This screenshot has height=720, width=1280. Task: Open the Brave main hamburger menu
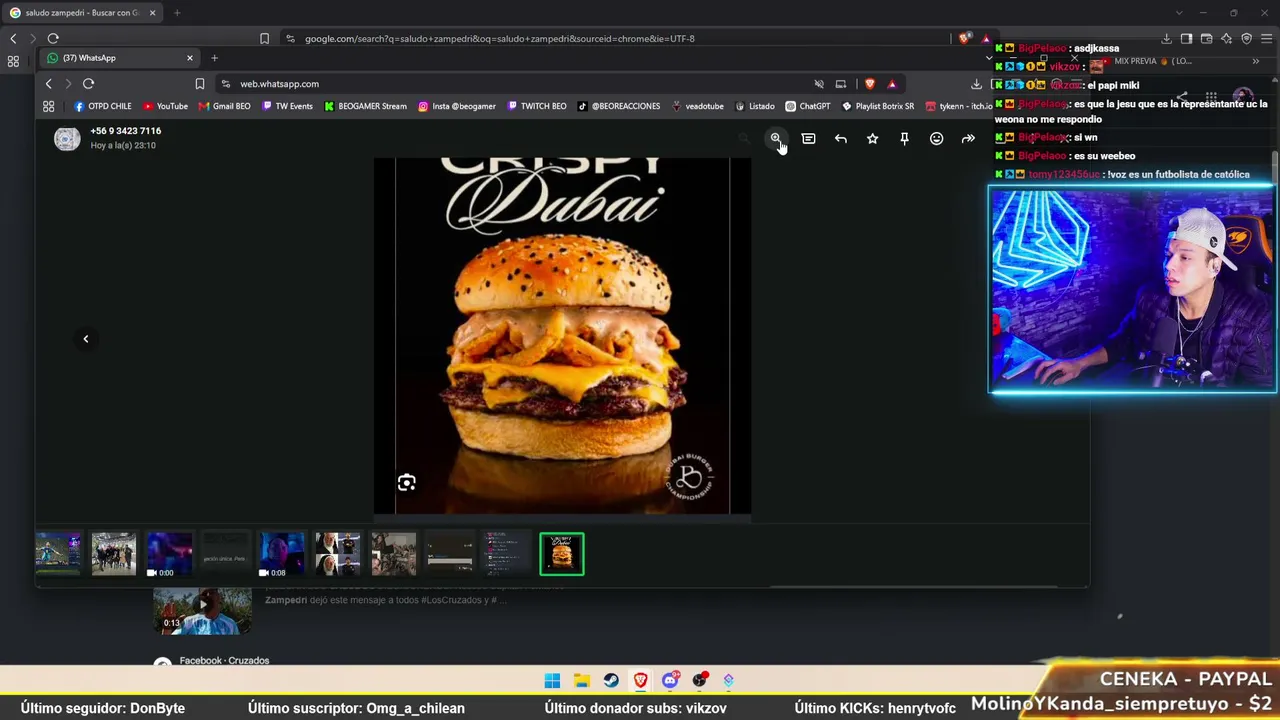coord(1267,39)
